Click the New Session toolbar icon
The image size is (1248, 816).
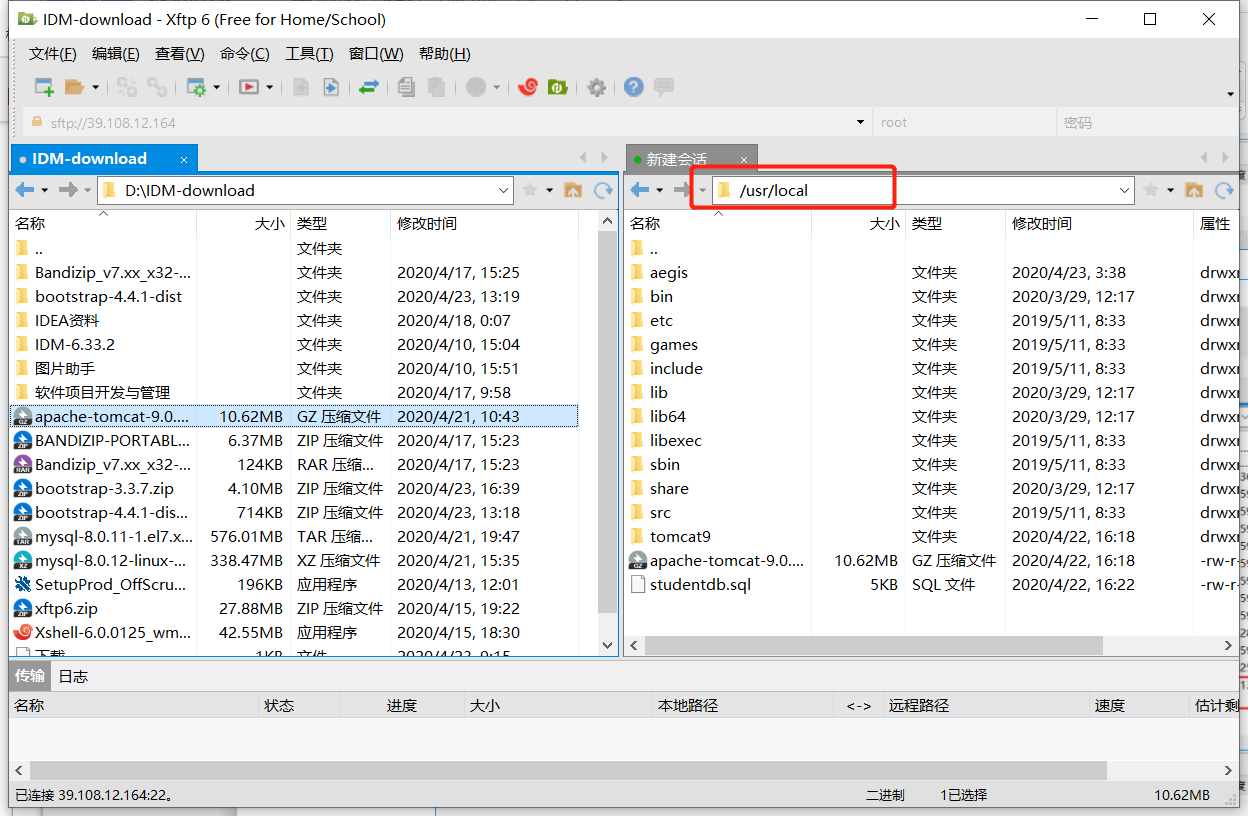[44, 87]
